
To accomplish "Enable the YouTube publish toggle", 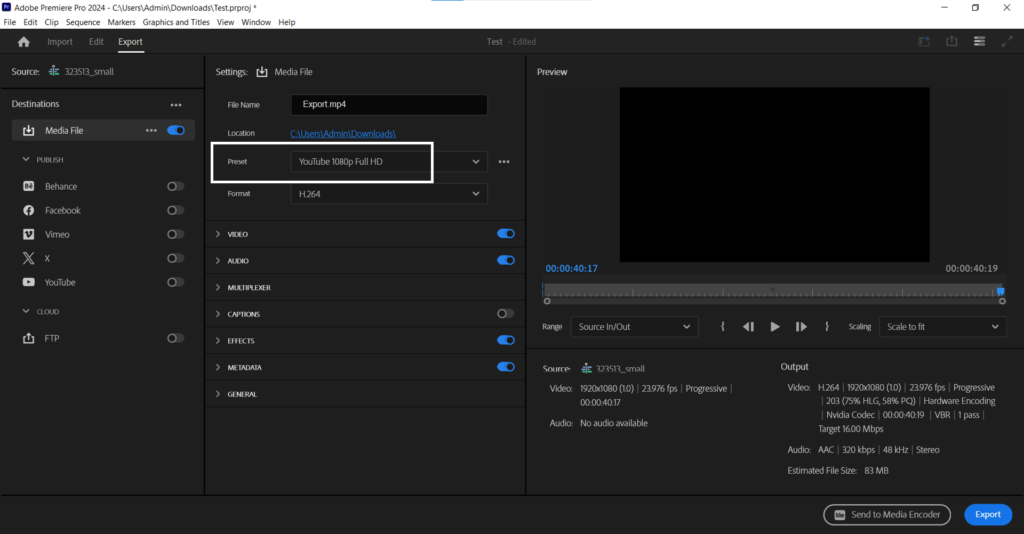I will tap(175, 283).
